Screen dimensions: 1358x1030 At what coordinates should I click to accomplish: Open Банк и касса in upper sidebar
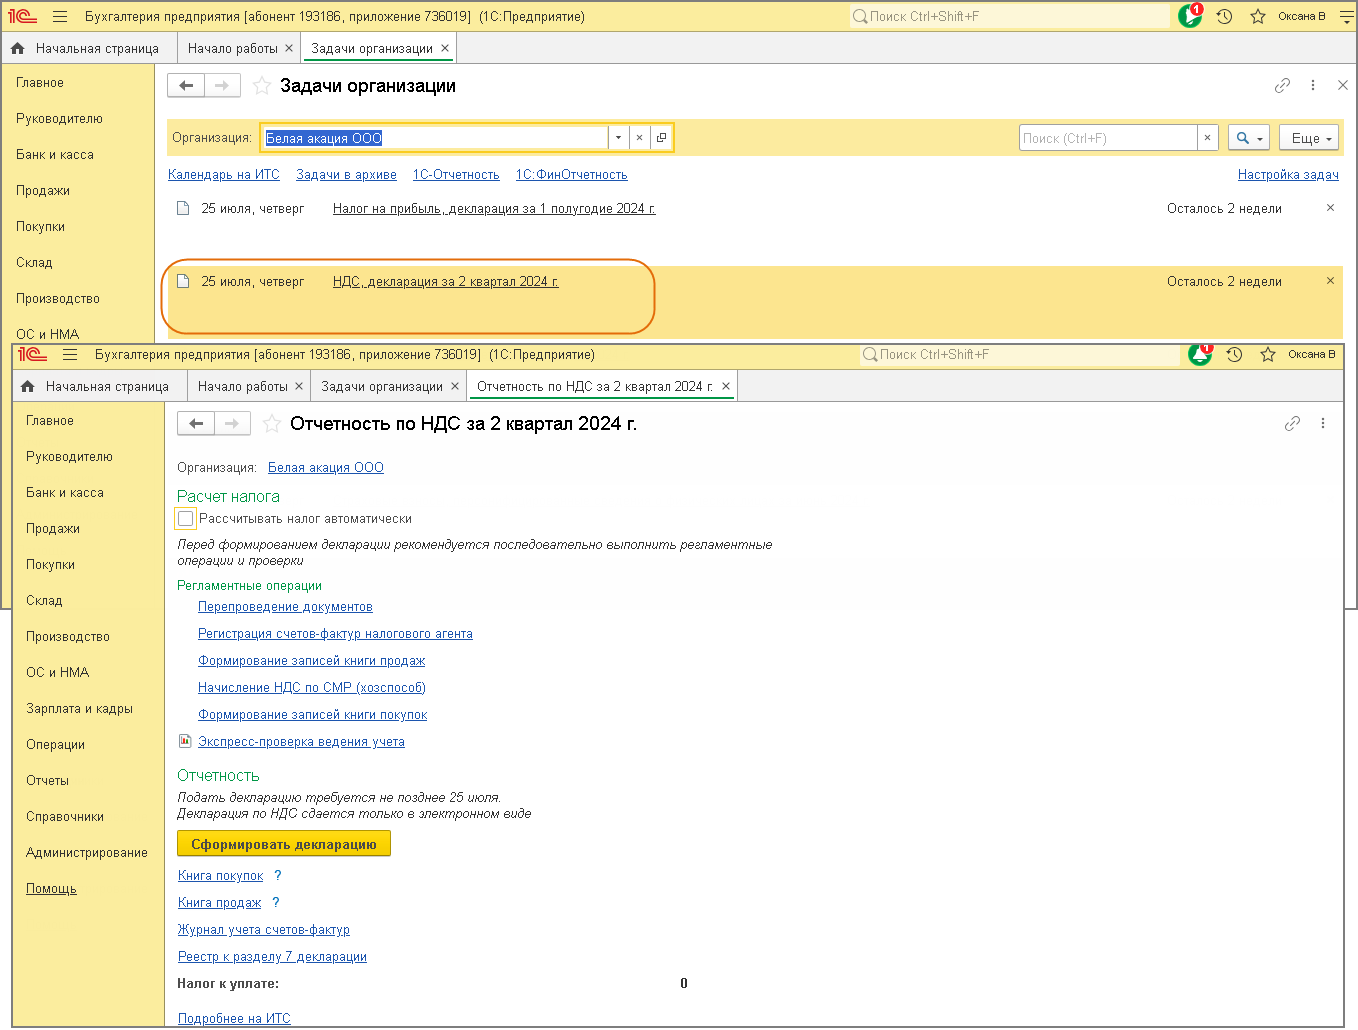pyautogui.click(x=55, y=155)
